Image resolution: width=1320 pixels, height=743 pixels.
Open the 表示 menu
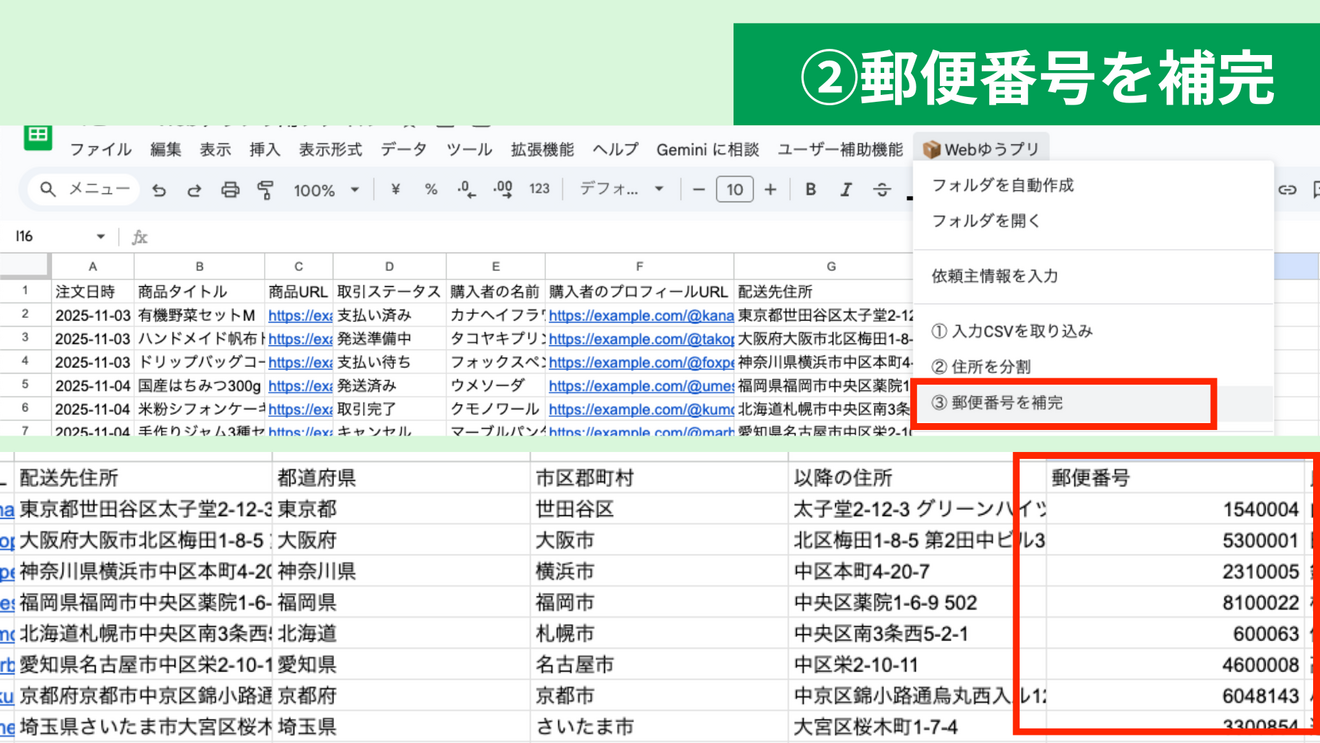(215, 150)
